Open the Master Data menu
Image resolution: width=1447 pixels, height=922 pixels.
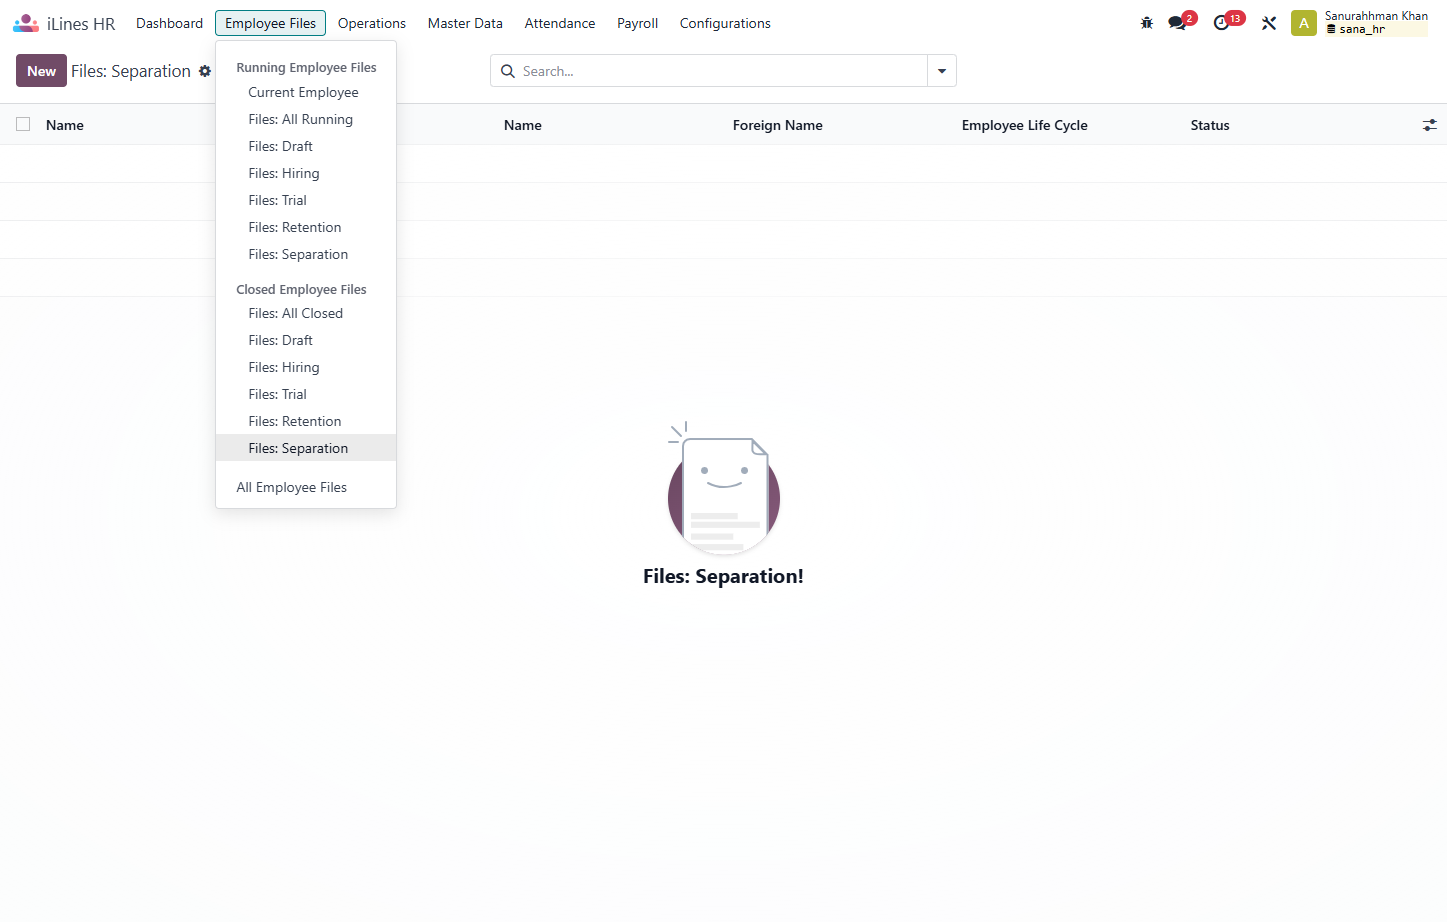pyautogui.click(x=465, y=23)
